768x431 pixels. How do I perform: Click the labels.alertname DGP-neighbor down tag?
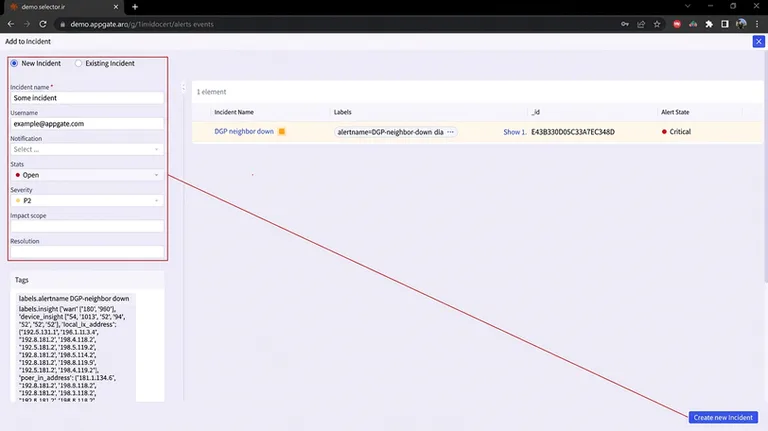(74, 298)
